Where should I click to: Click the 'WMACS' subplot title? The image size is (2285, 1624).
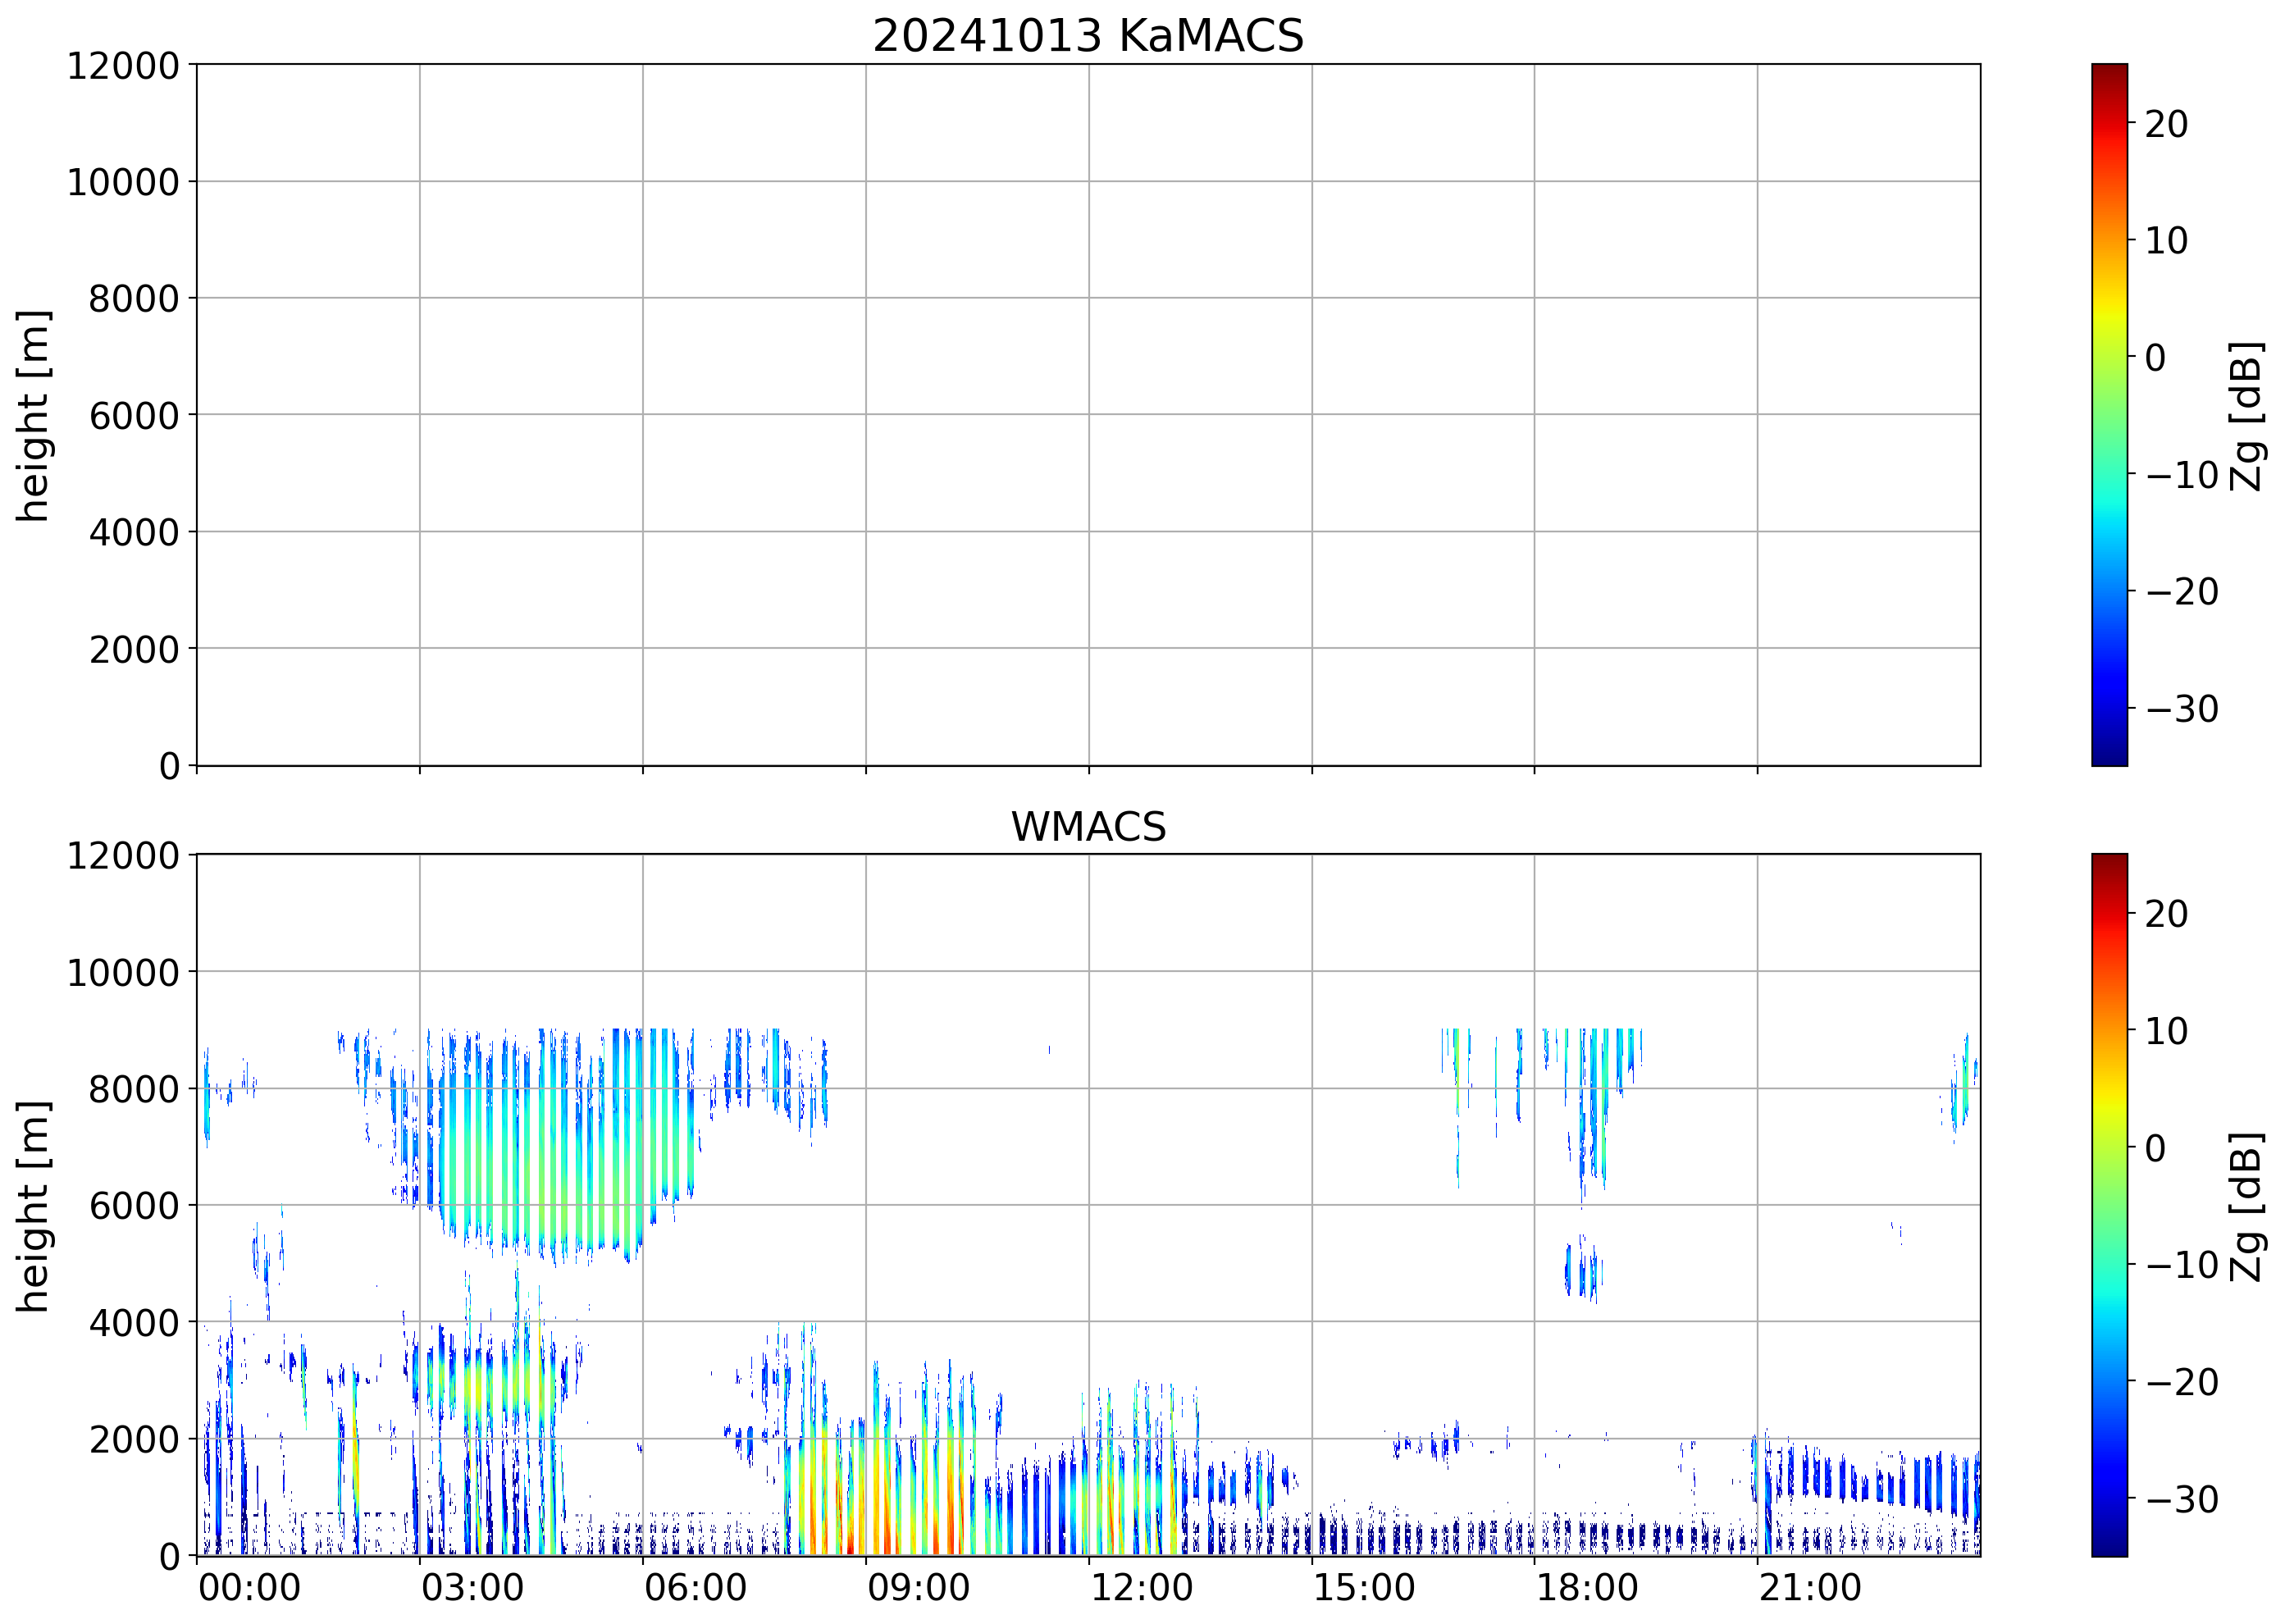[x=1088, y=827]
